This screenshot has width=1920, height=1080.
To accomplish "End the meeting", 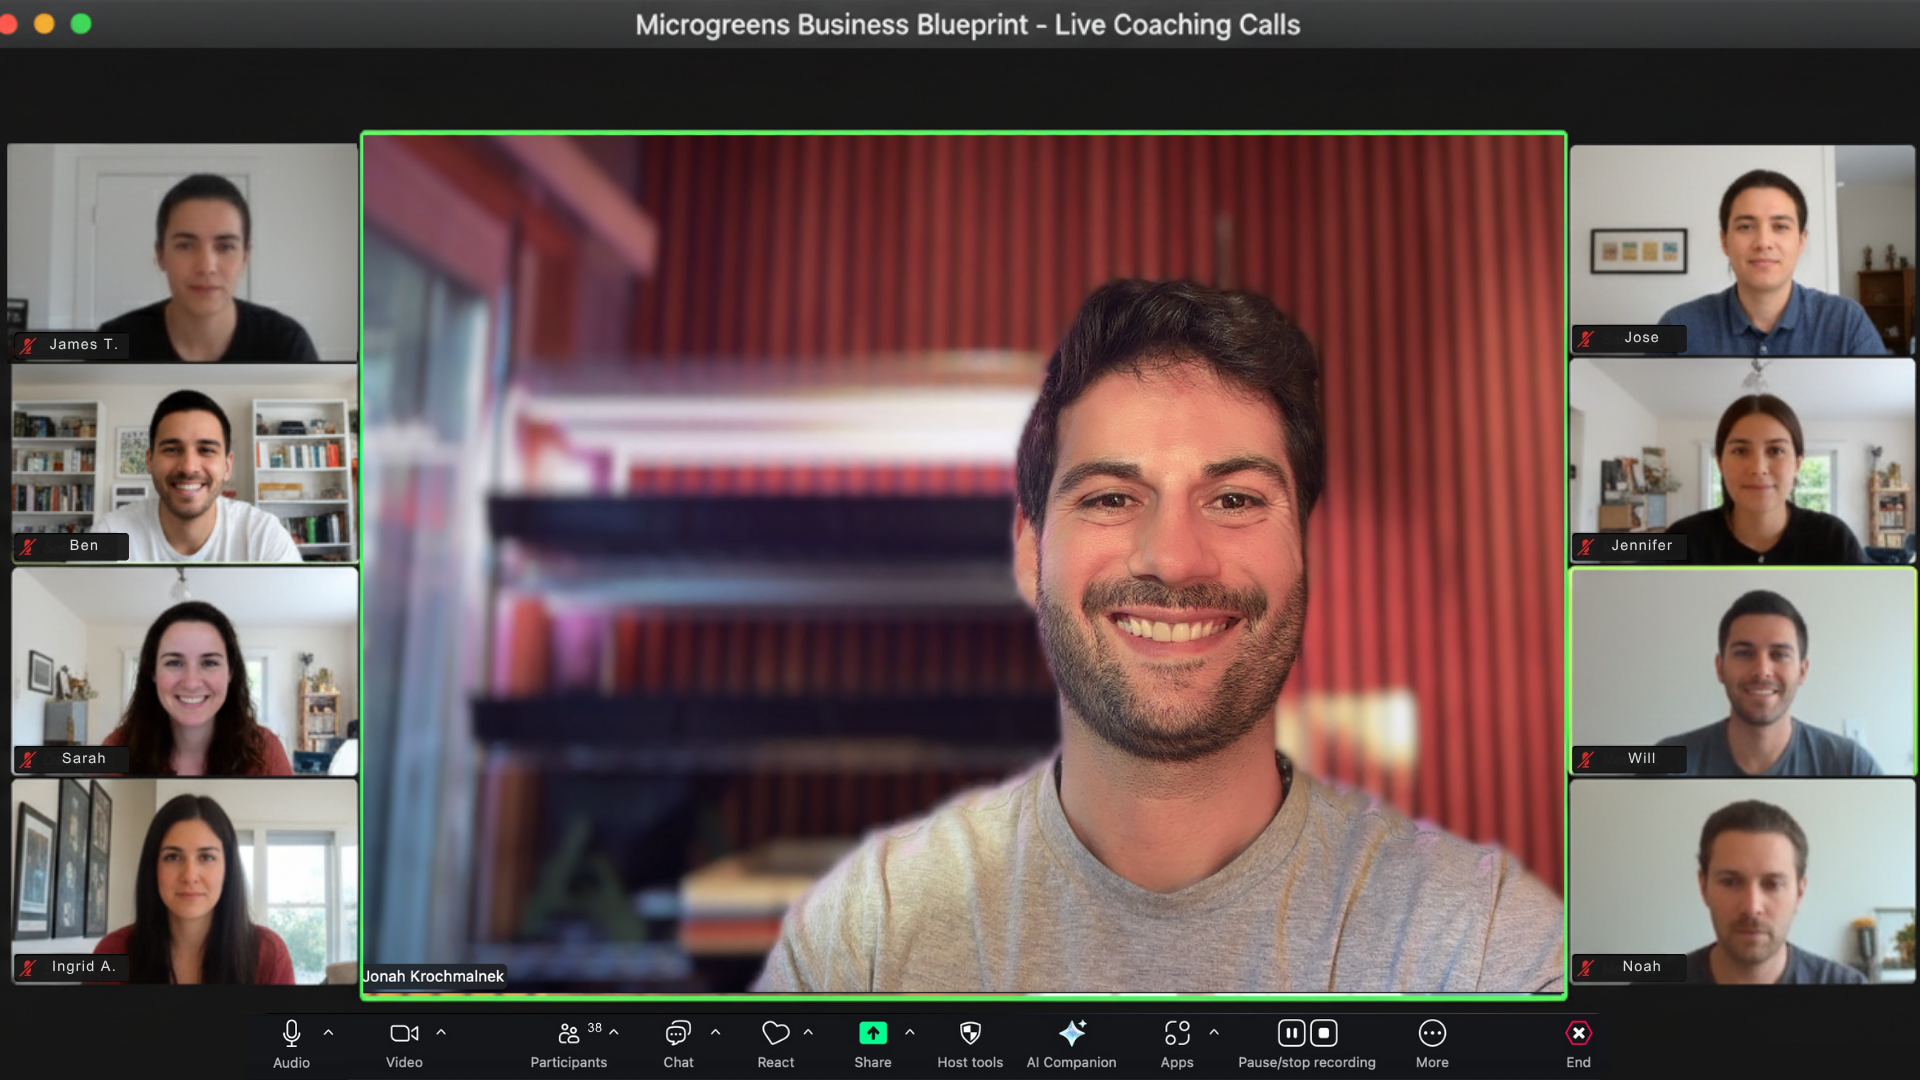I will click(x=1578, y=1033).
